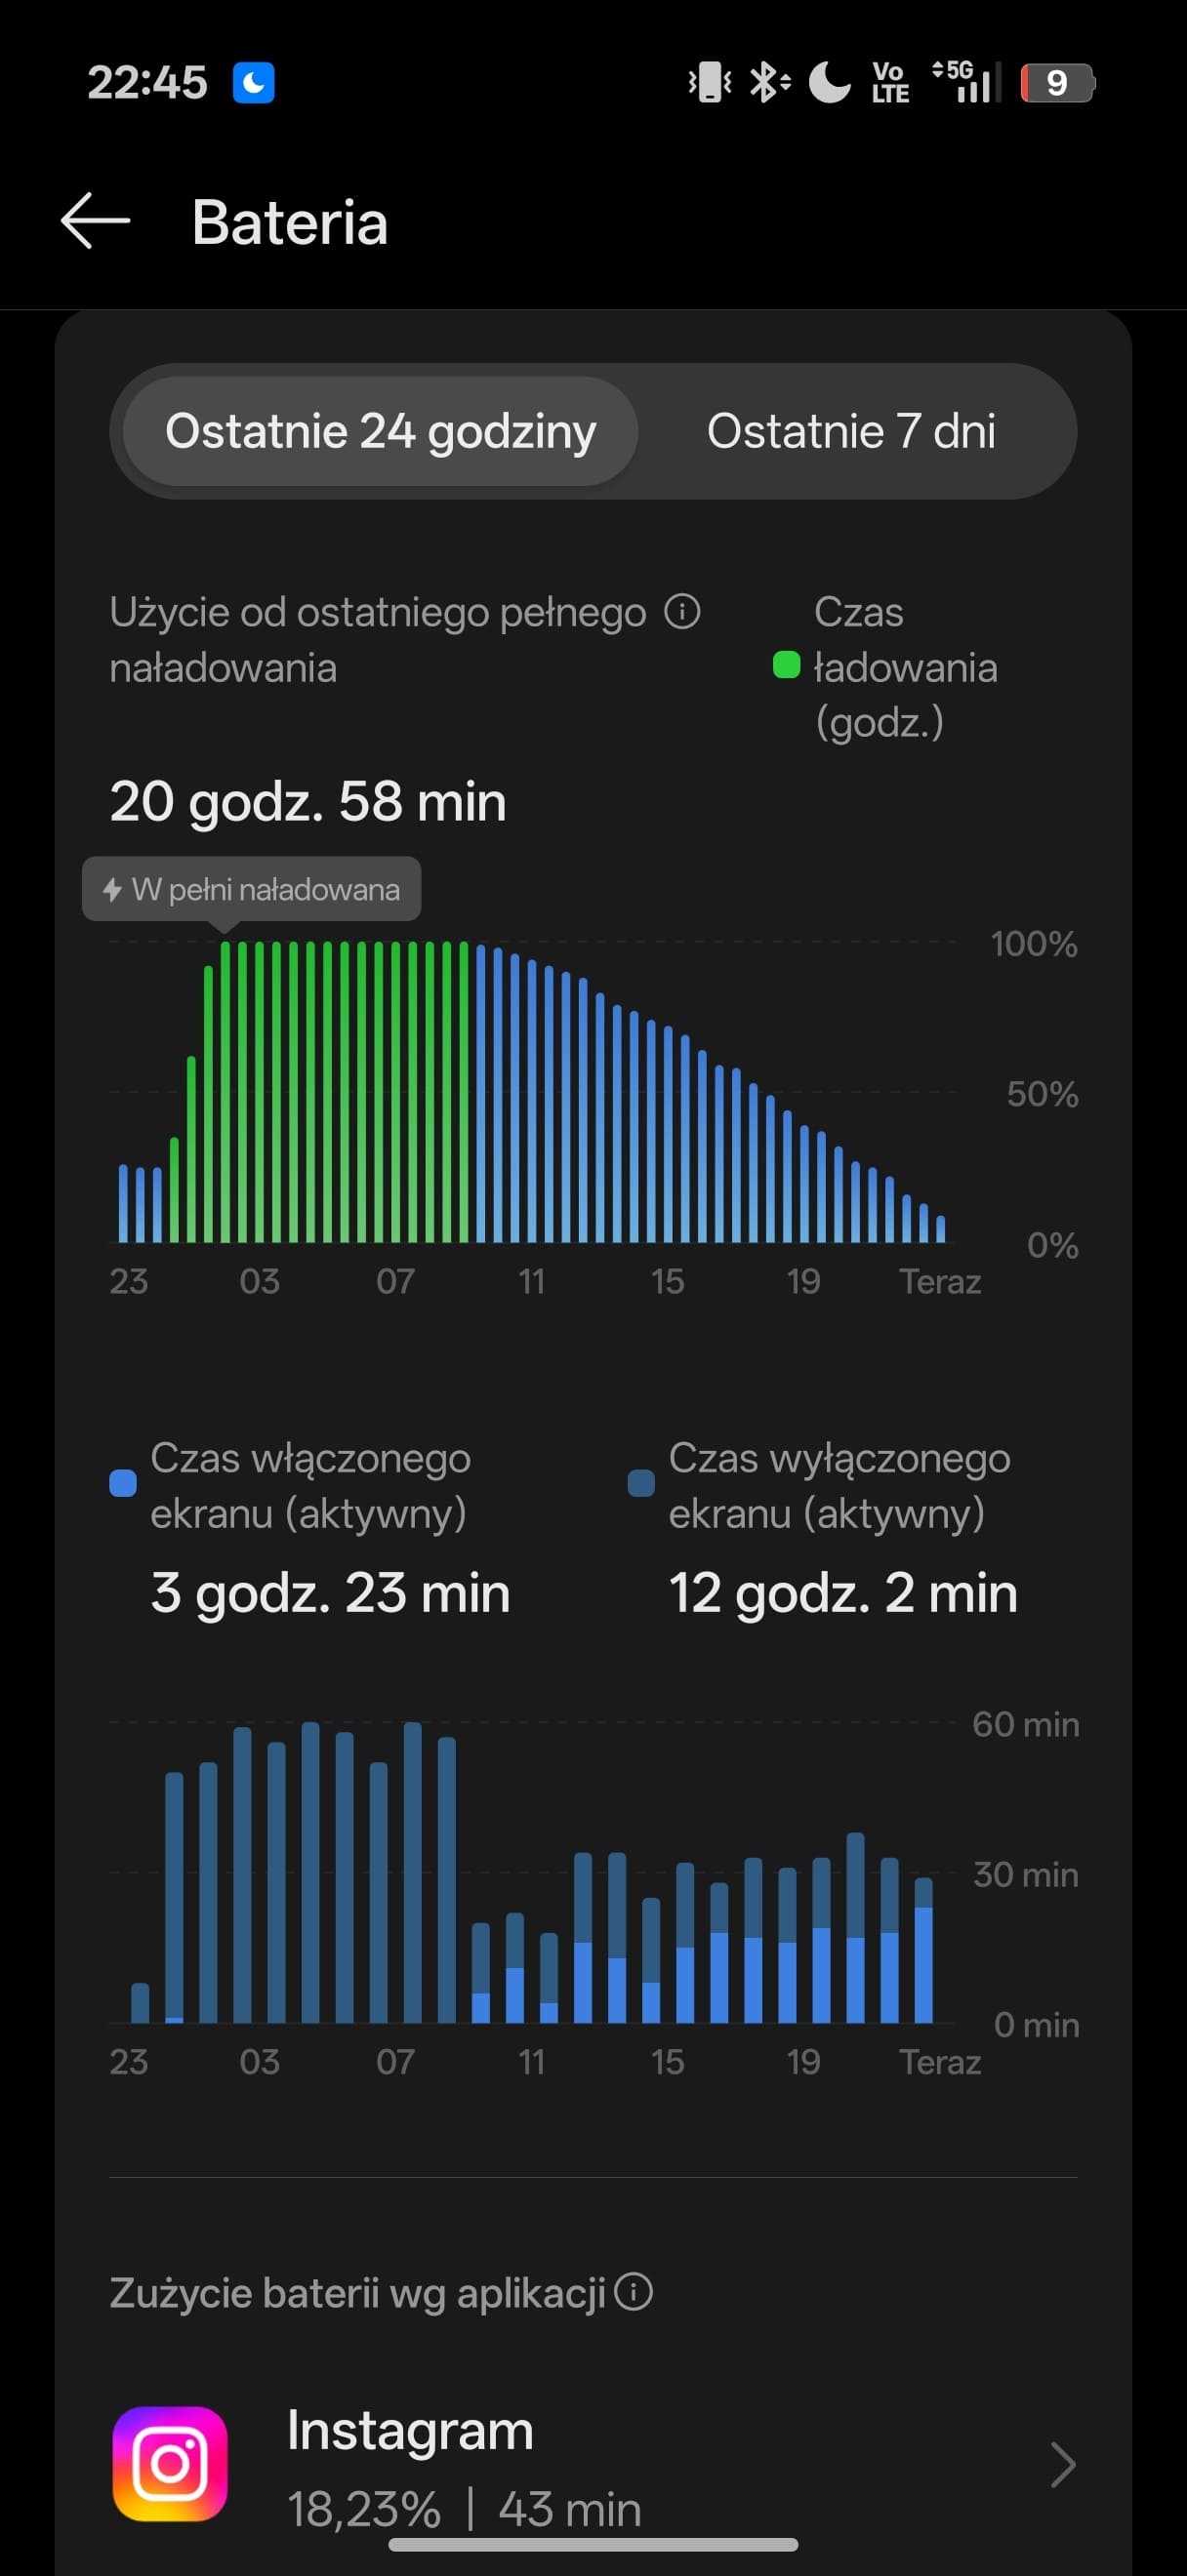Select Ostatnie 24 godziny tab
Image resolution: width=1187 pixels, height=2576 pixels.
(380, 432)
